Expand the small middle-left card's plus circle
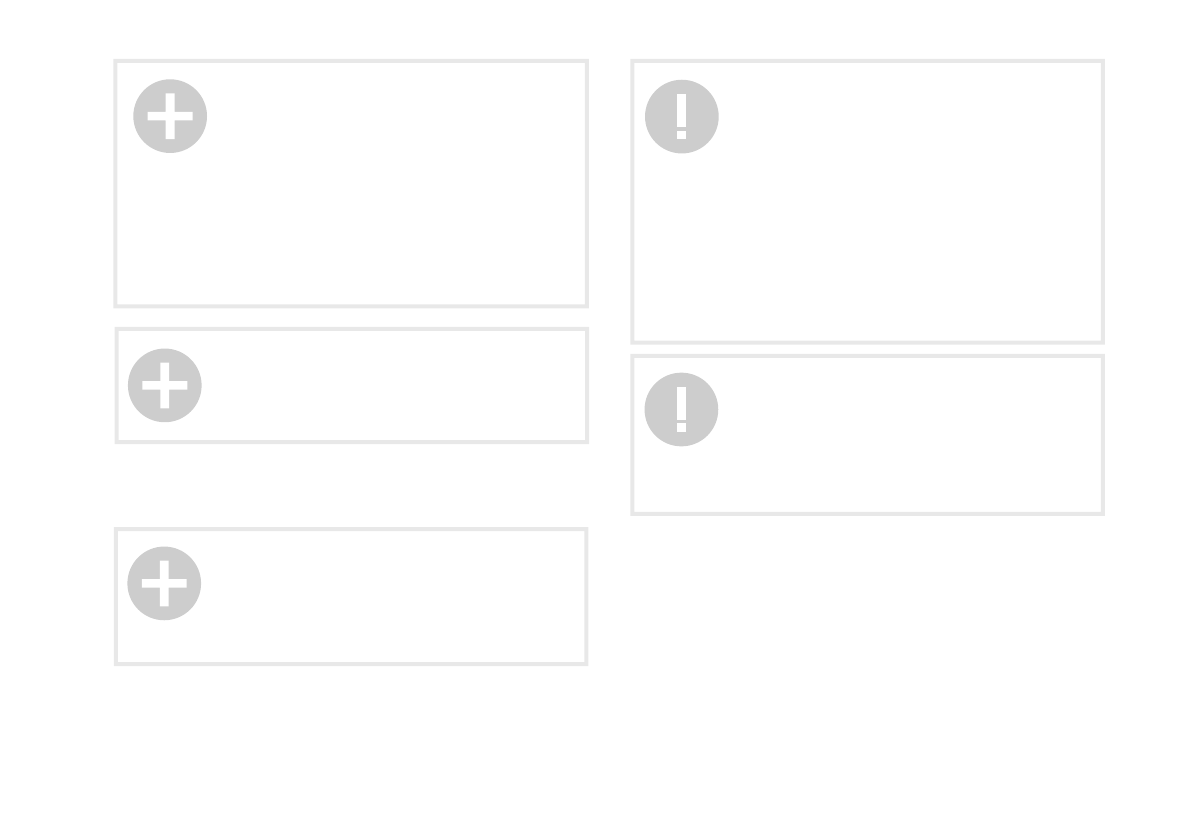 165,385
